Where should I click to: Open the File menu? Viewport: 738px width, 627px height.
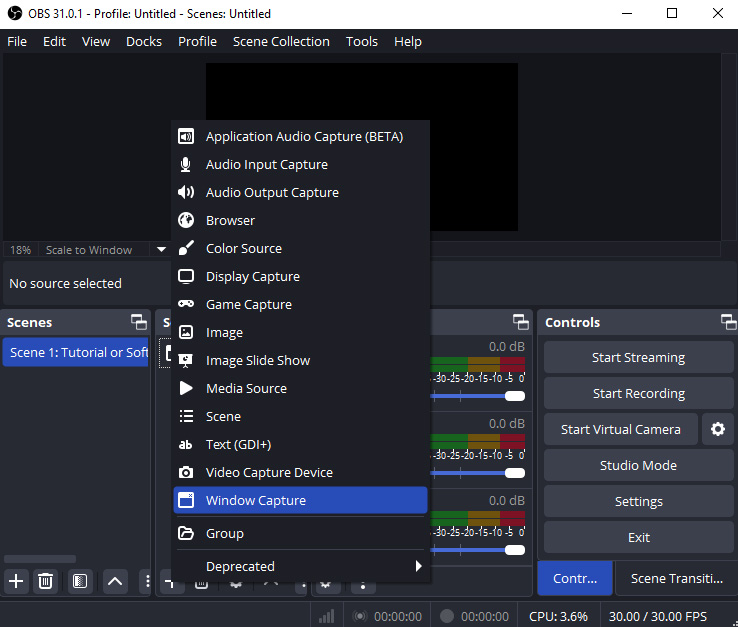click(17, 41)
